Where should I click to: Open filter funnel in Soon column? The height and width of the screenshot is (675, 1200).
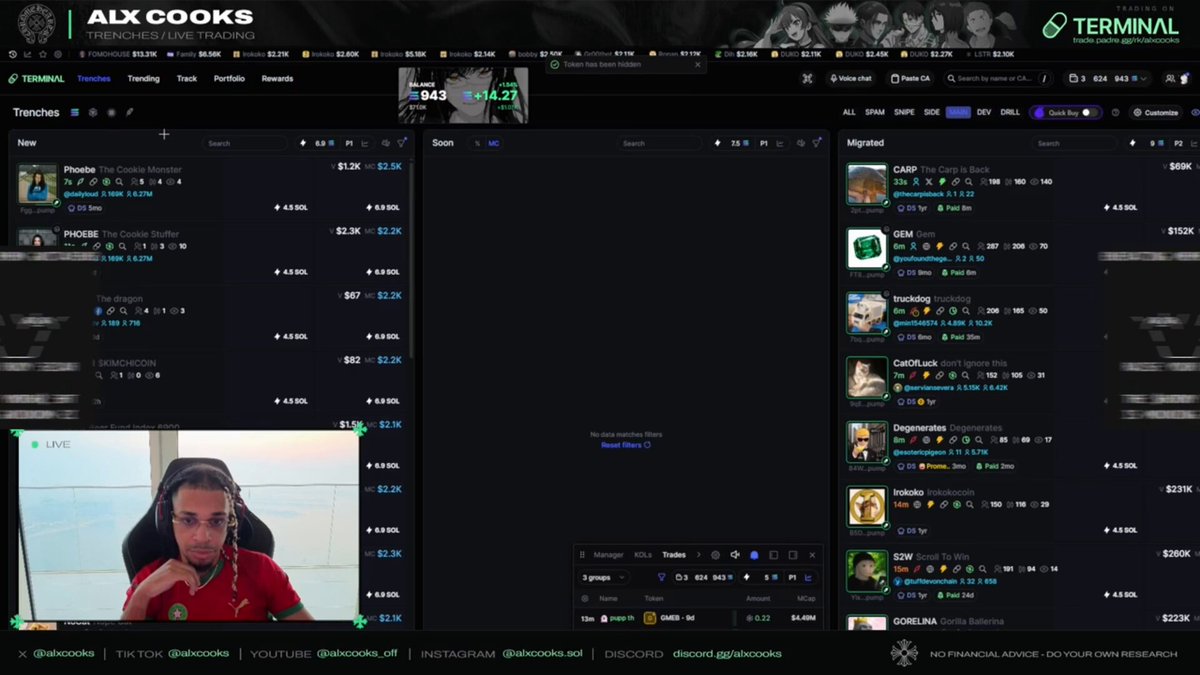[817, 143]
